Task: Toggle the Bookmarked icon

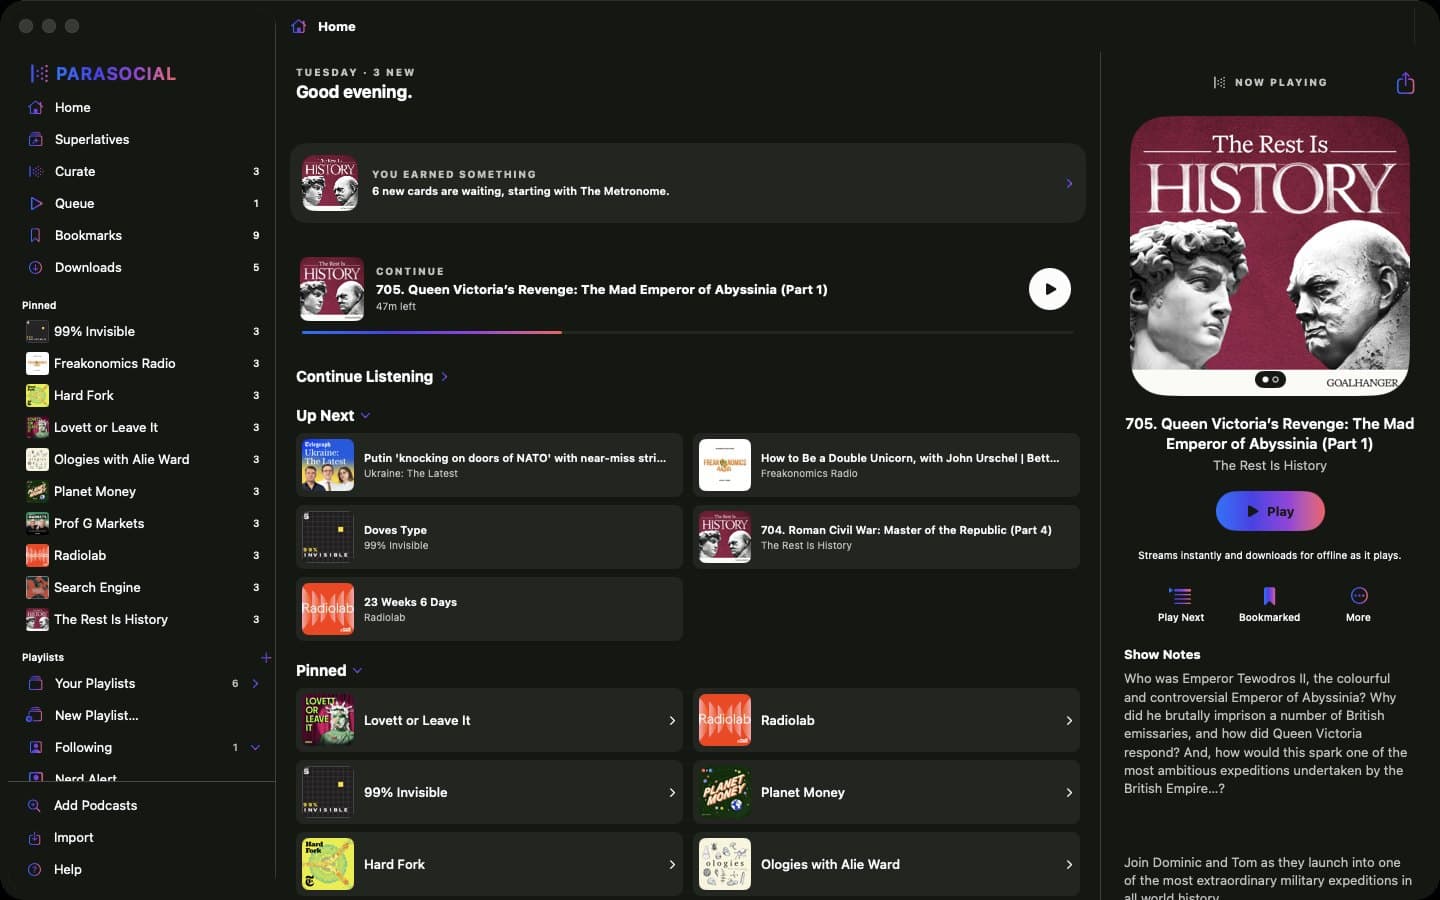Action: click(1269, 596)
